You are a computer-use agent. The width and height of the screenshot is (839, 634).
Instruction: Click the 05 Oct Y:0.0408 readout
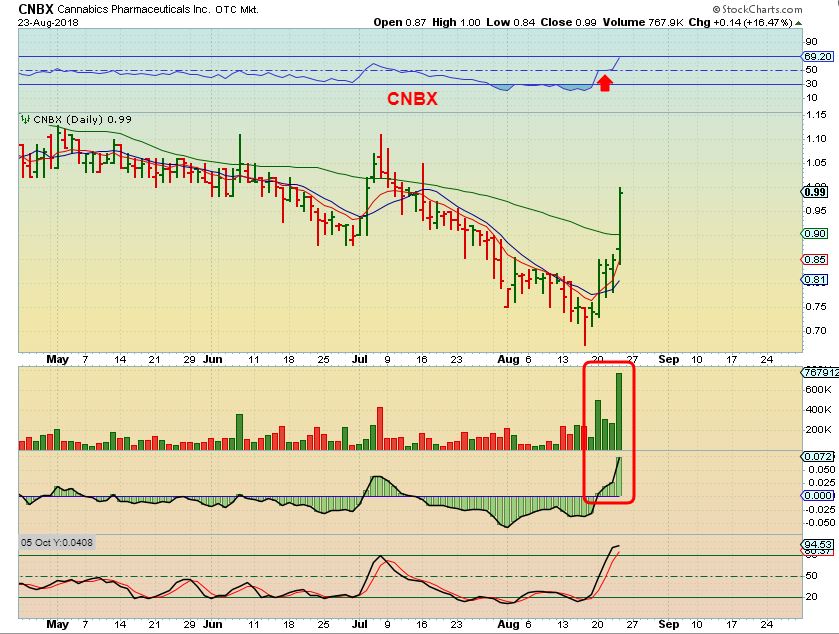click(x=57, y=543)
